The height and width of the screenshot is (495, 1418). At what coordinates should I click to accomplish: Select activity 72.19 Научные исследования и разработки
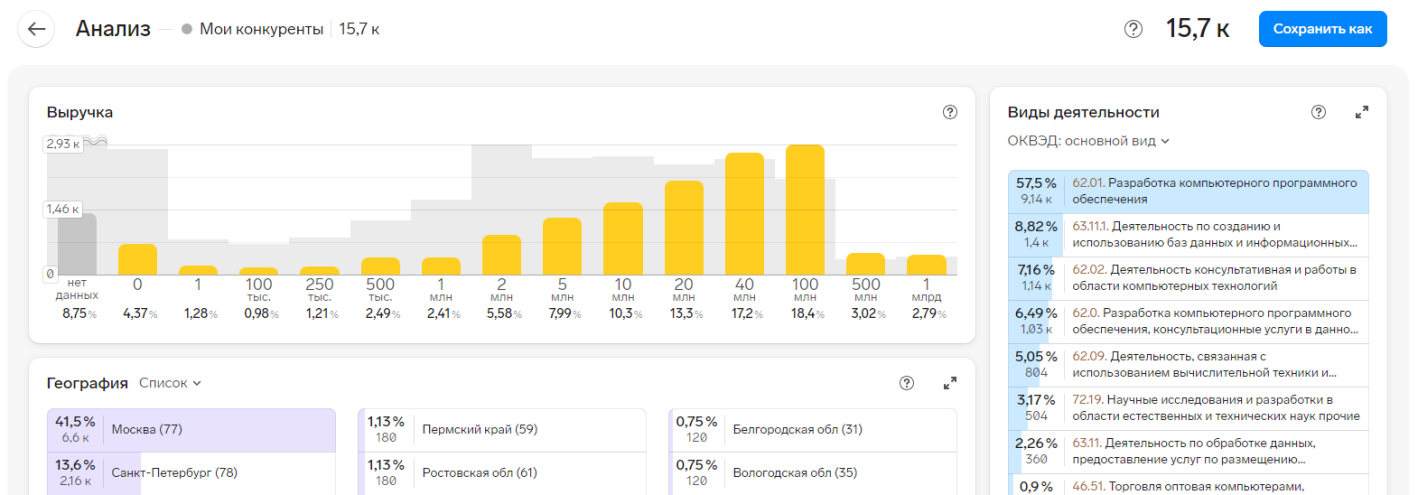(1188, 408)
